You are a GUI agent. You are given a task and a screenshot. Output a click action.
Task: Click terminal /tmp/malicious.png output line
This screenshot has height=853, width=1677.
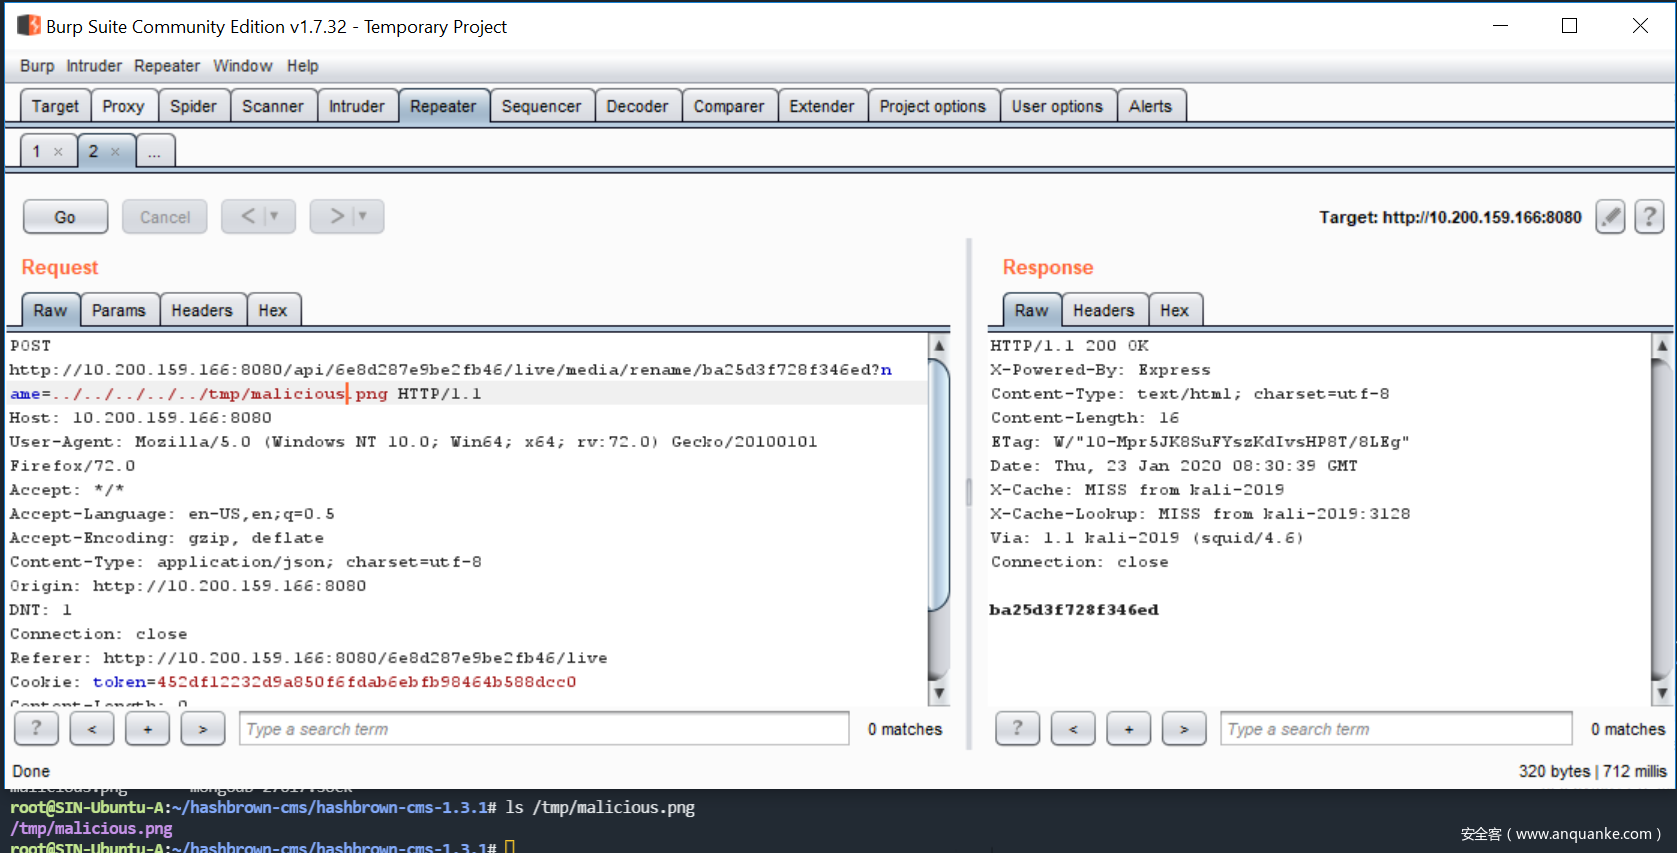pos(91,829)
